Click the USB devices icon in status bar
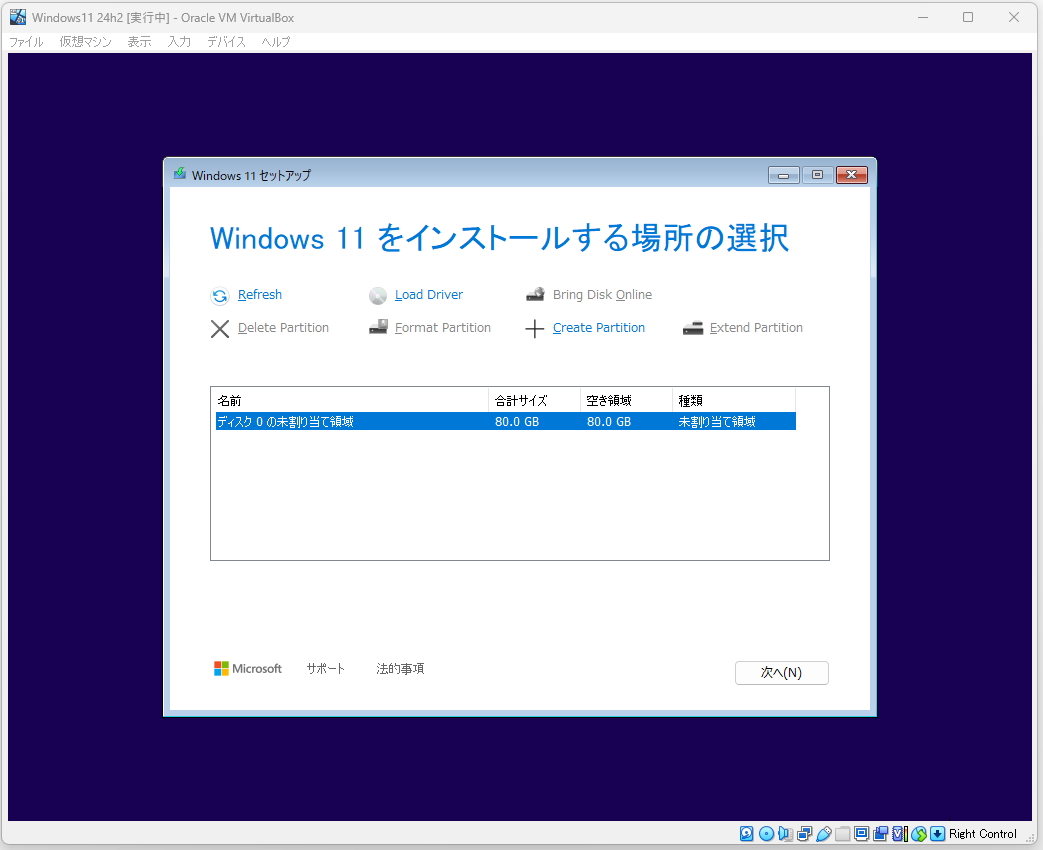The image size is (1043, 850). pyautogui.click(x=824, y=833)
